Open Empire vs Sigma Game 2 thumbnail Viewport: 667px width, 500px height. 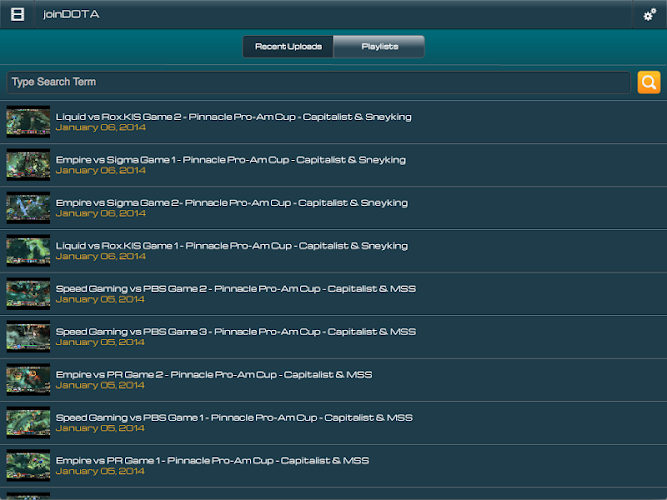point(28,208)
